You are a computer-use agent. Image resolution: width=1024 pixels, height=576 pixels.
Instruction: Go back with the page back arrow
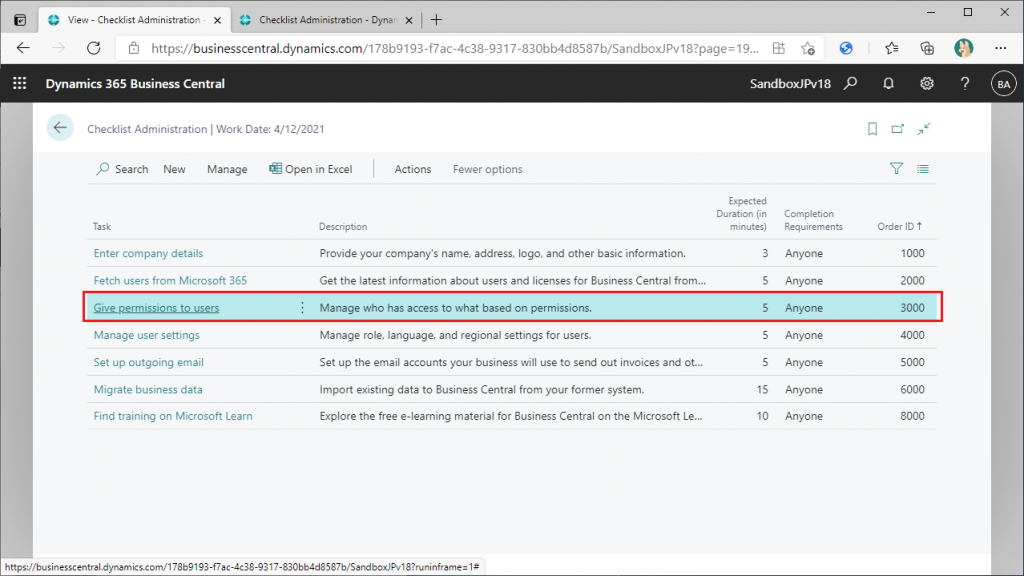[x=60, y=128]
